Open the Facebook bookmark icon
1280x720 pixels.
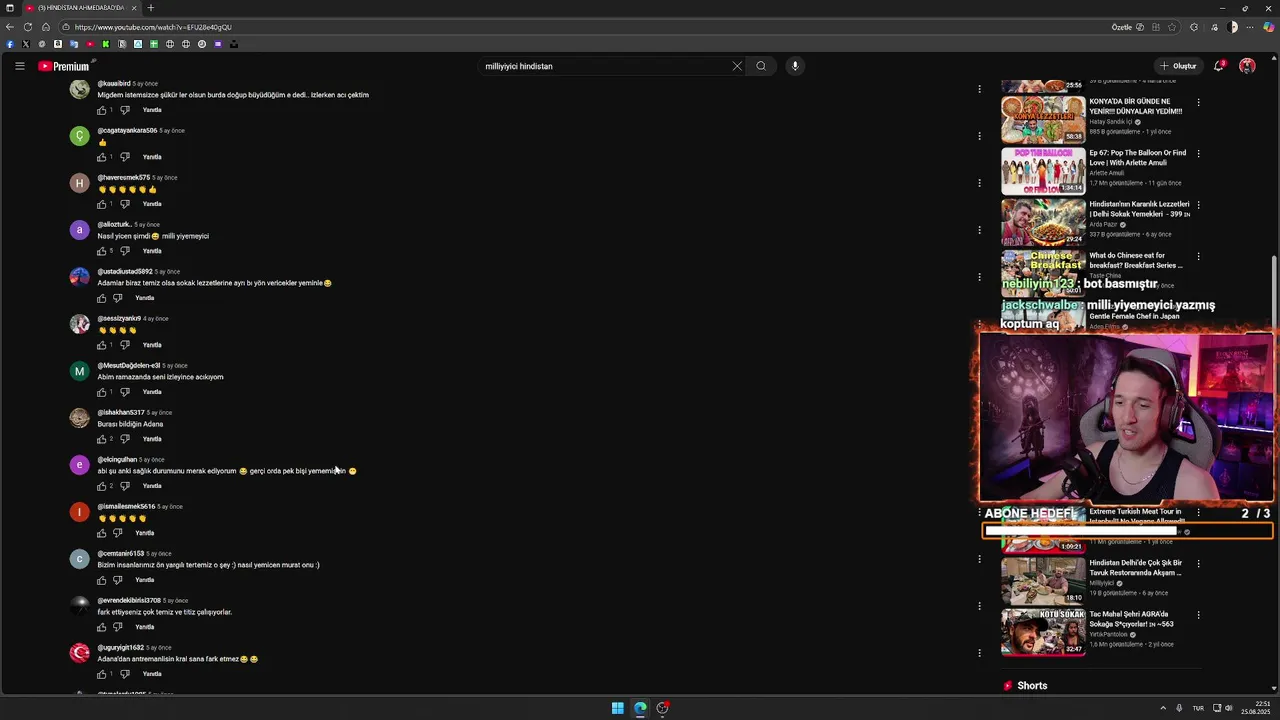click(10, 44)
